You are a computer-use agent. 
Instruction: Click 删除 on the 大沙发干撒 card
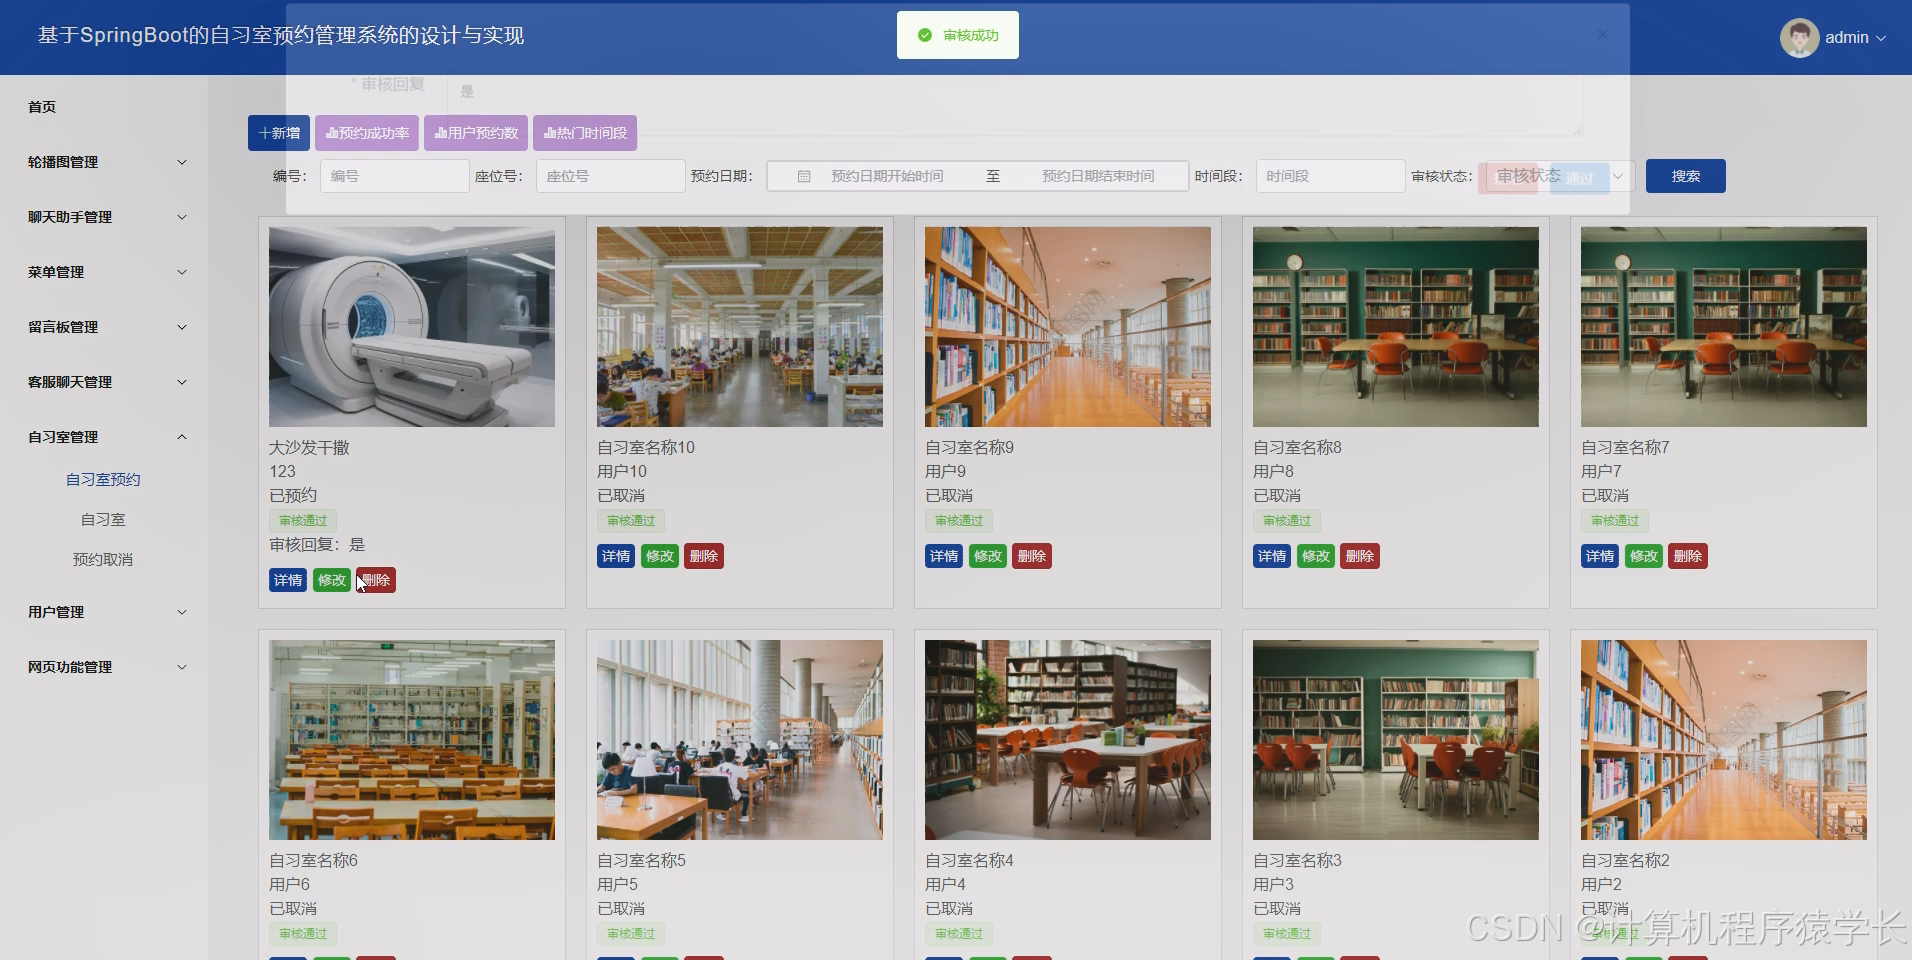pos(376,580)
